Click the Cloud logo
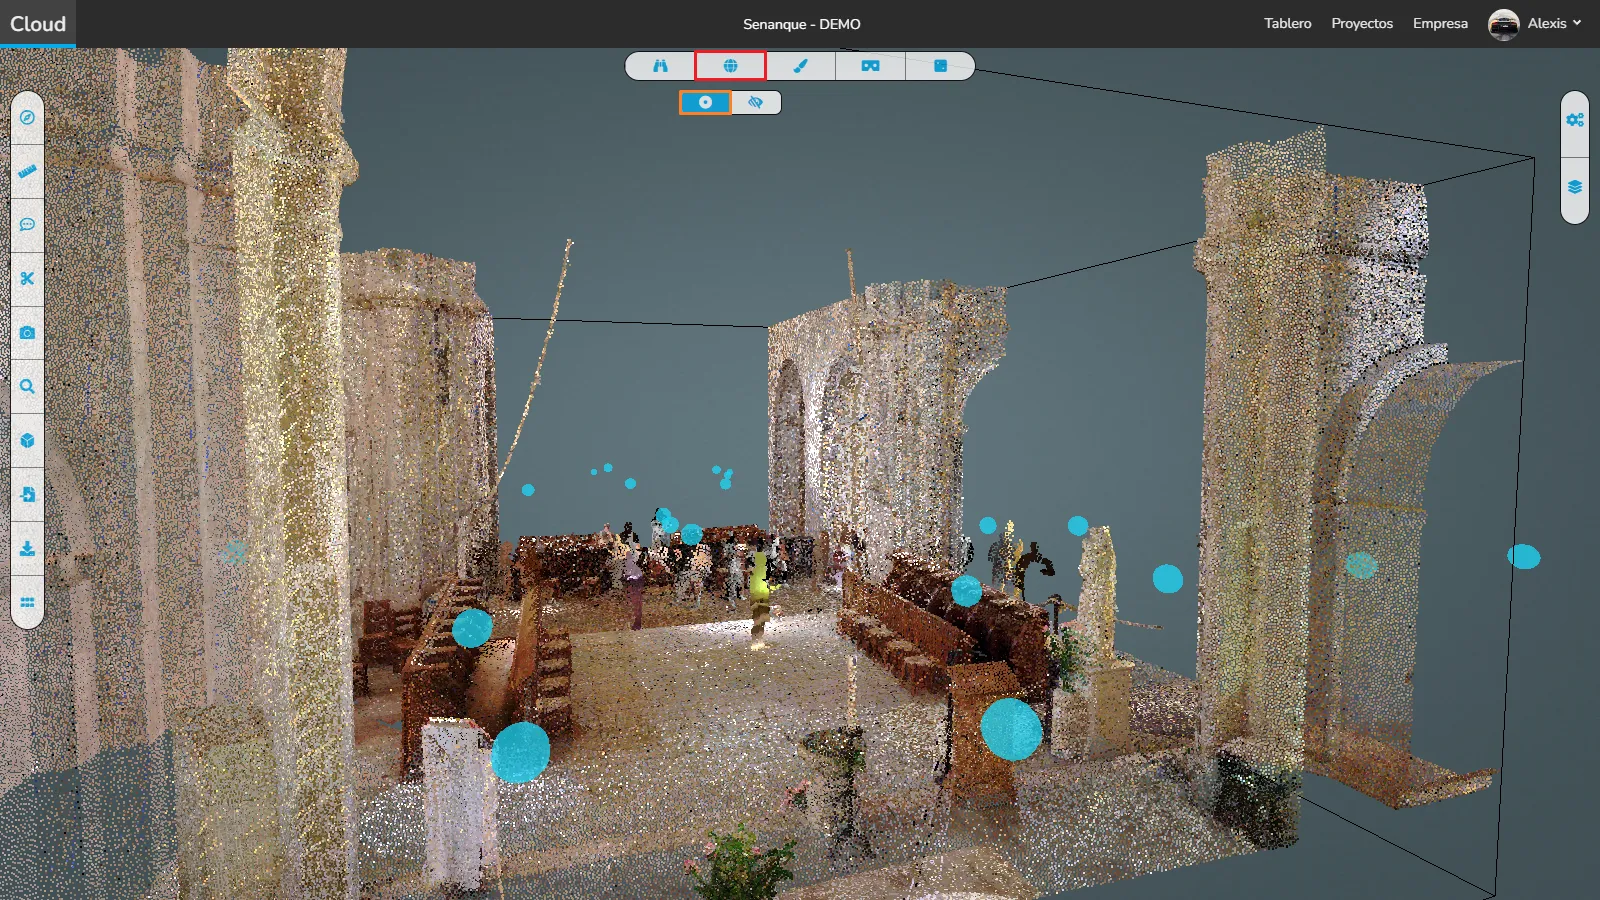The height and width of the screenshot is (900, 1600). coord(38,24)
